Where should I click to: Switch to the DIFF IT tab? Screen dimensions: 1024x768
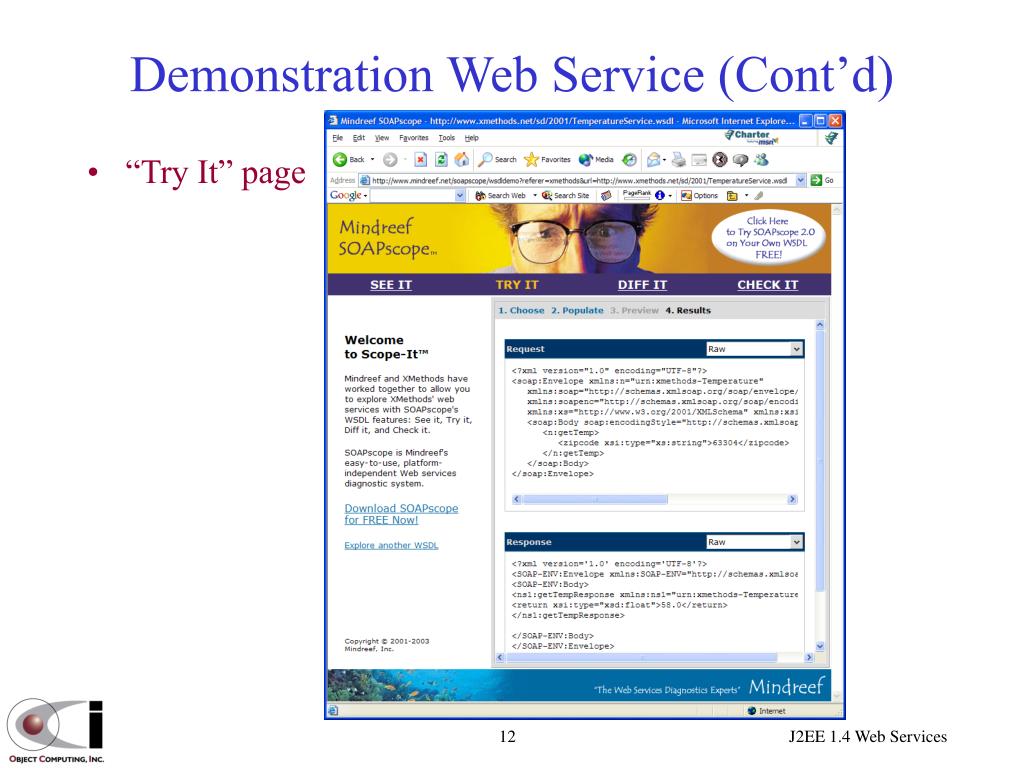point(642,285)
